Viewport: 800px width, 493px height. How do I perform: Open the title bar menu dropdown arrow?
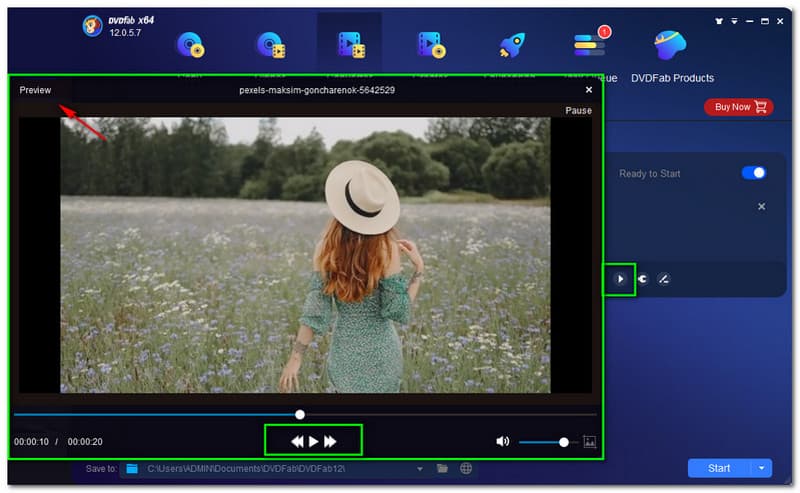click(734, 20)
